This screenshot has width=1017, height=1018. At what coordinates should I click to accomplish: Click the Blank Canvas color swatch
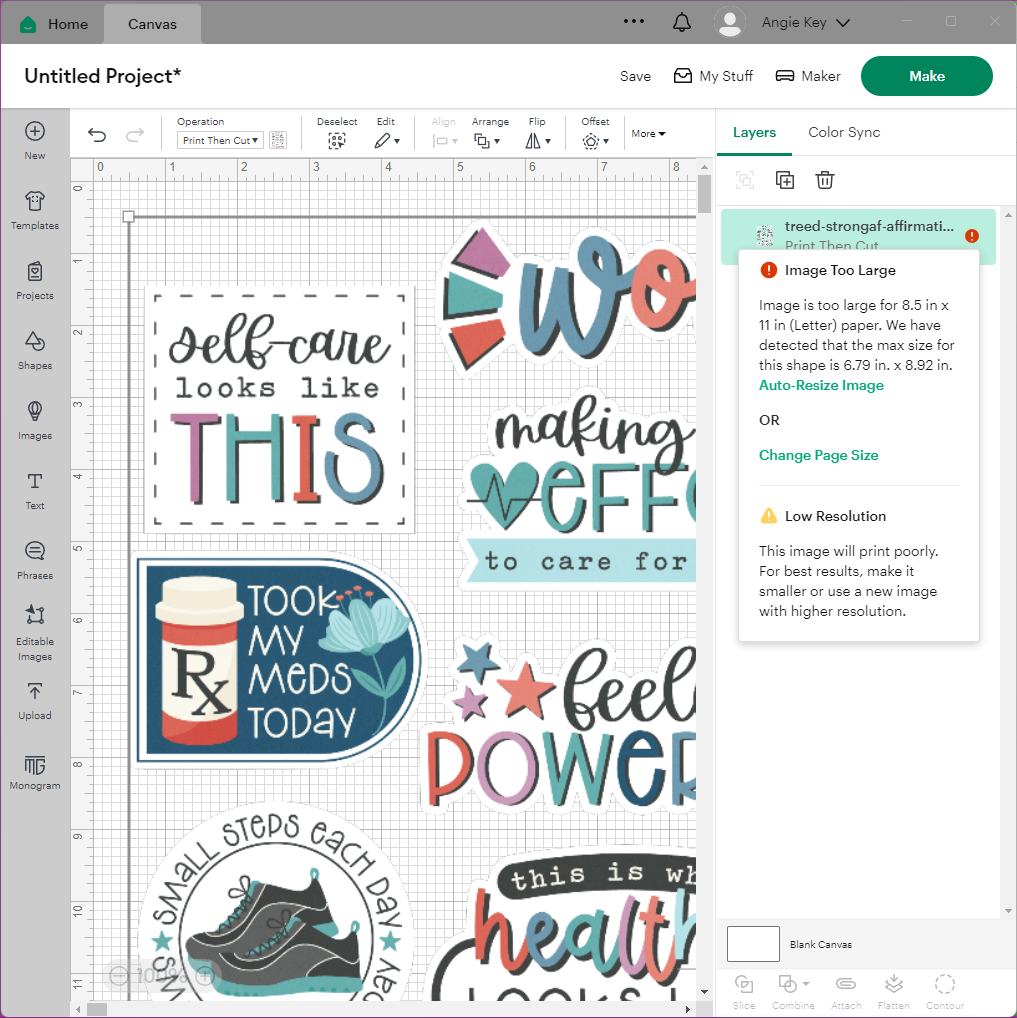coord(752,944)
